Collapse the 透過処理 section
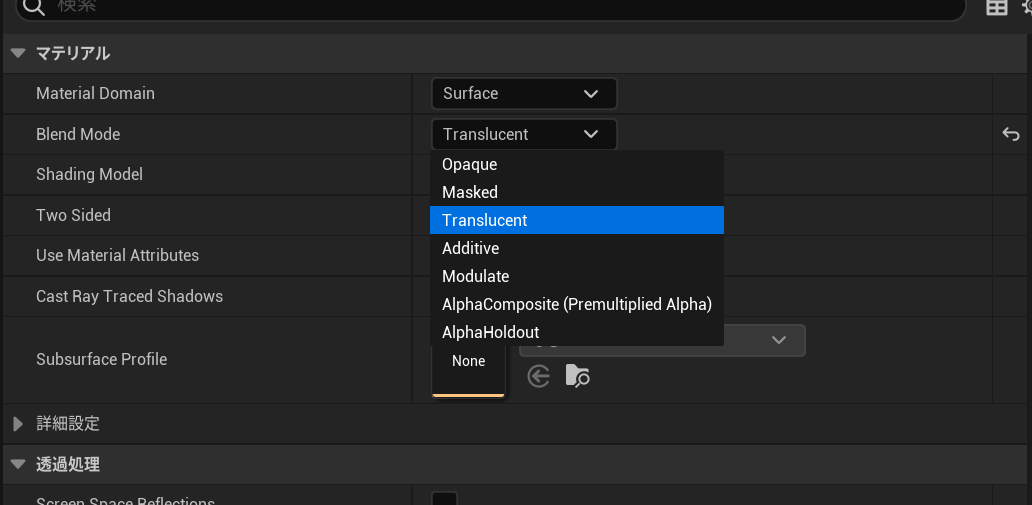Screen dimensions: 1032x505 pyautogui.click(x=18, y=464)
